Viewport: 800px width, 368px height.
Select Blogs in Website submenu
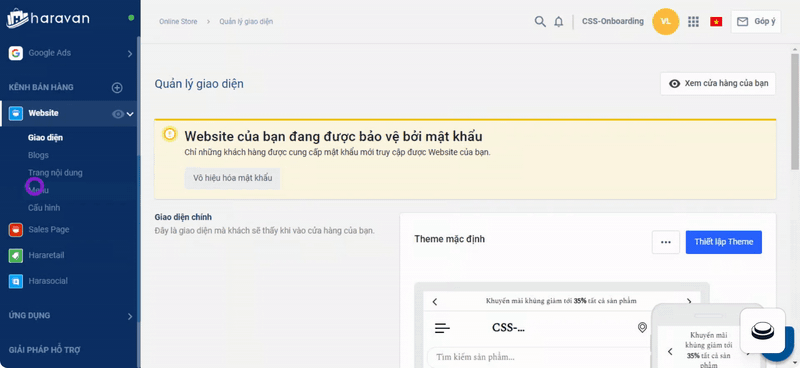pyautogui.click(x=38, y=155)
